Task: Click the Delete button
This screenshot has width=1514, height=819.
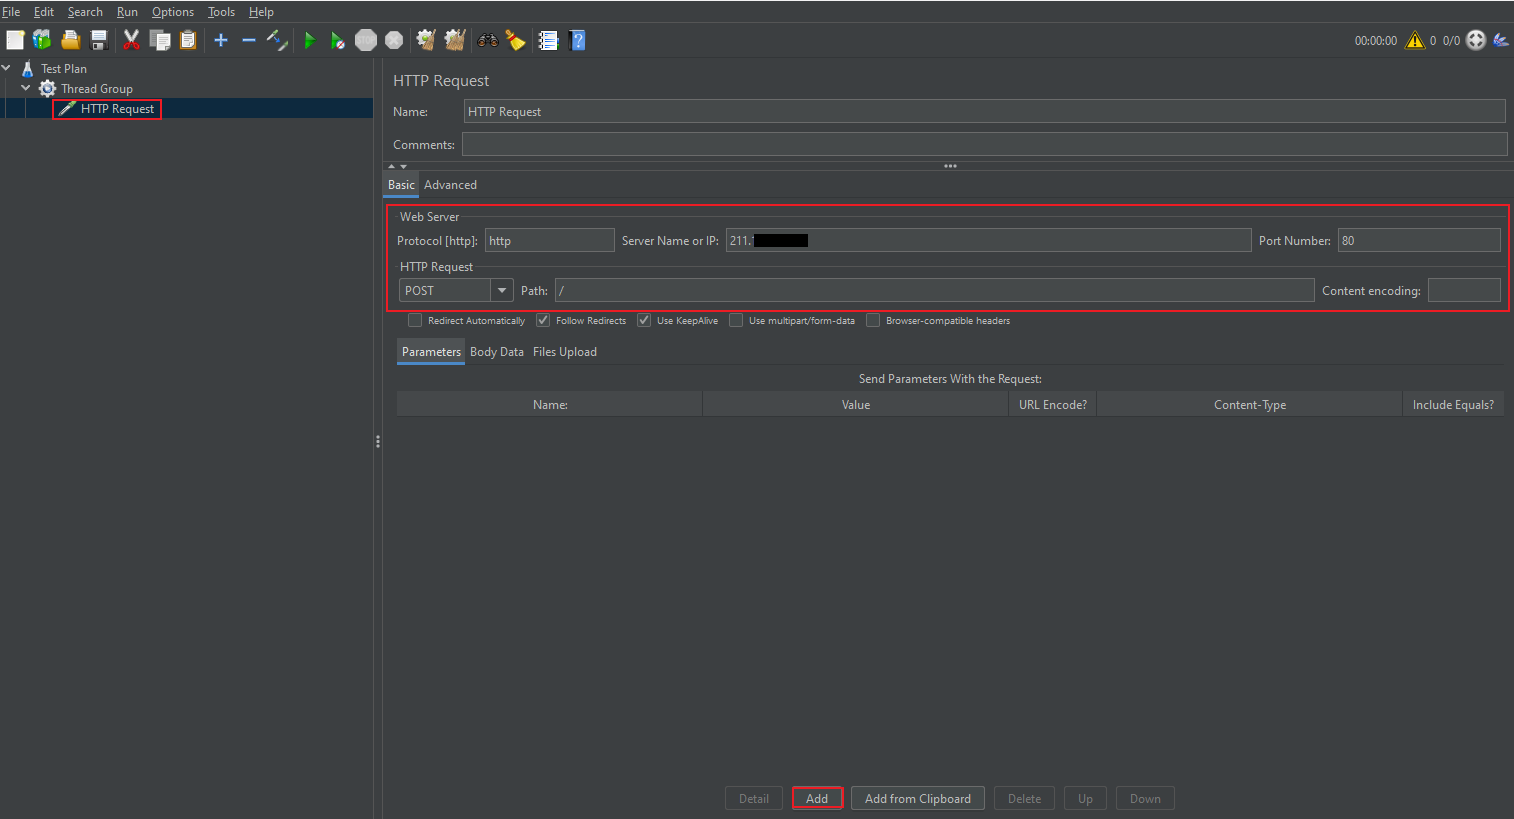Action: tap(1024, 798)
